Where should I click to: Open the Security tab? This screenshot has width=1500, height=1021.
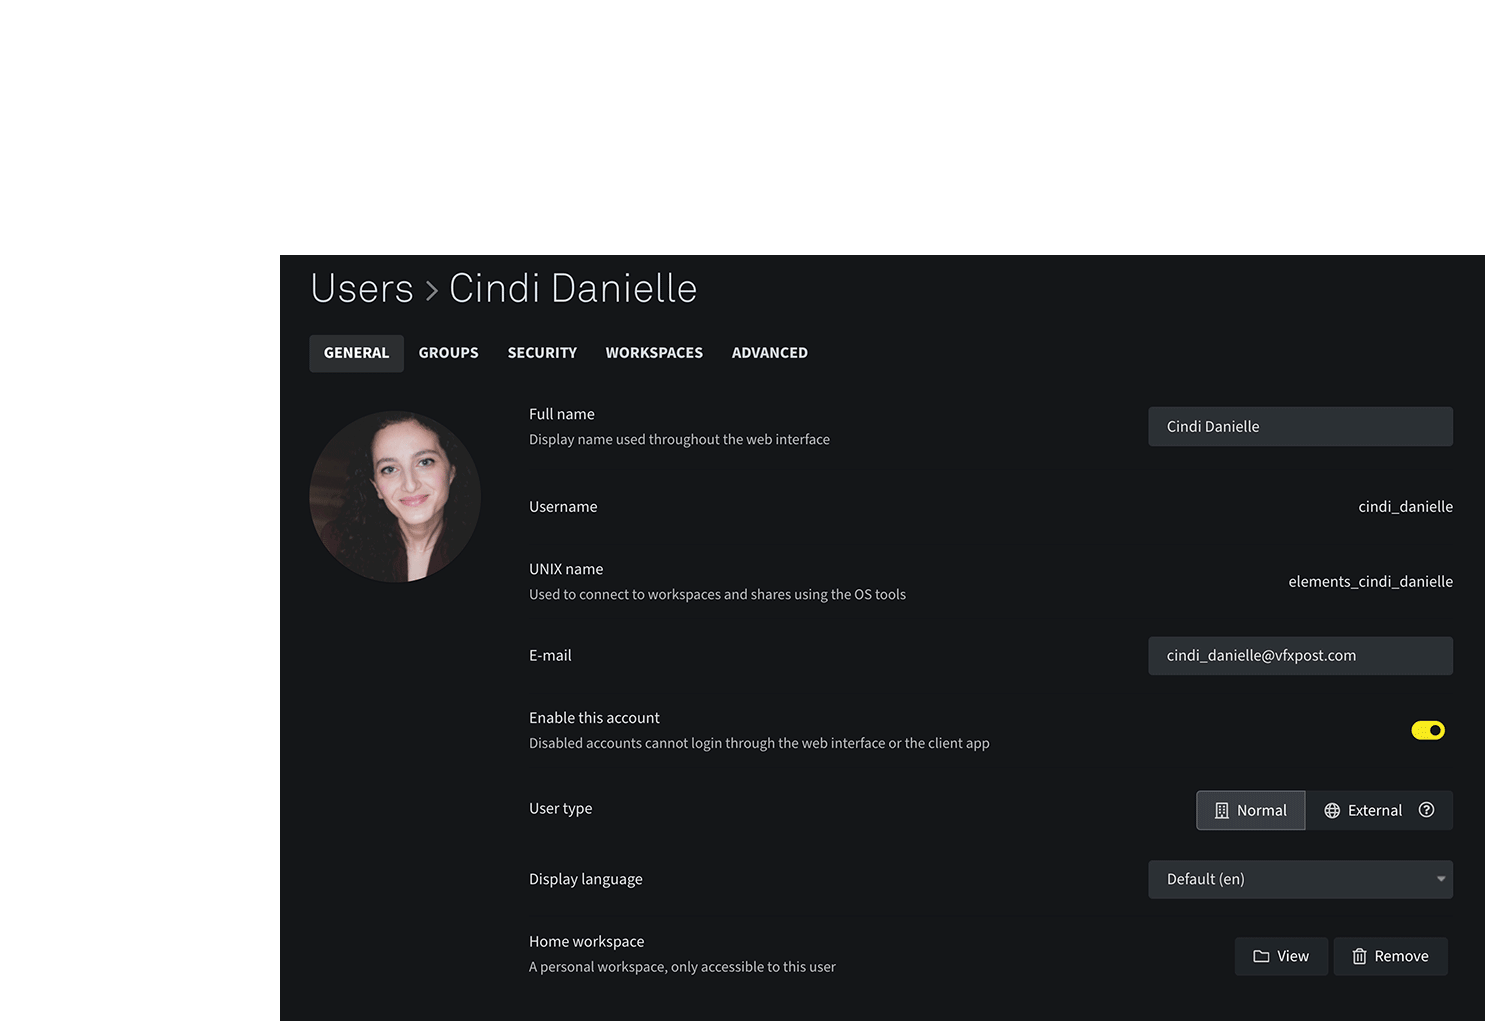click(x=542, y=354)
